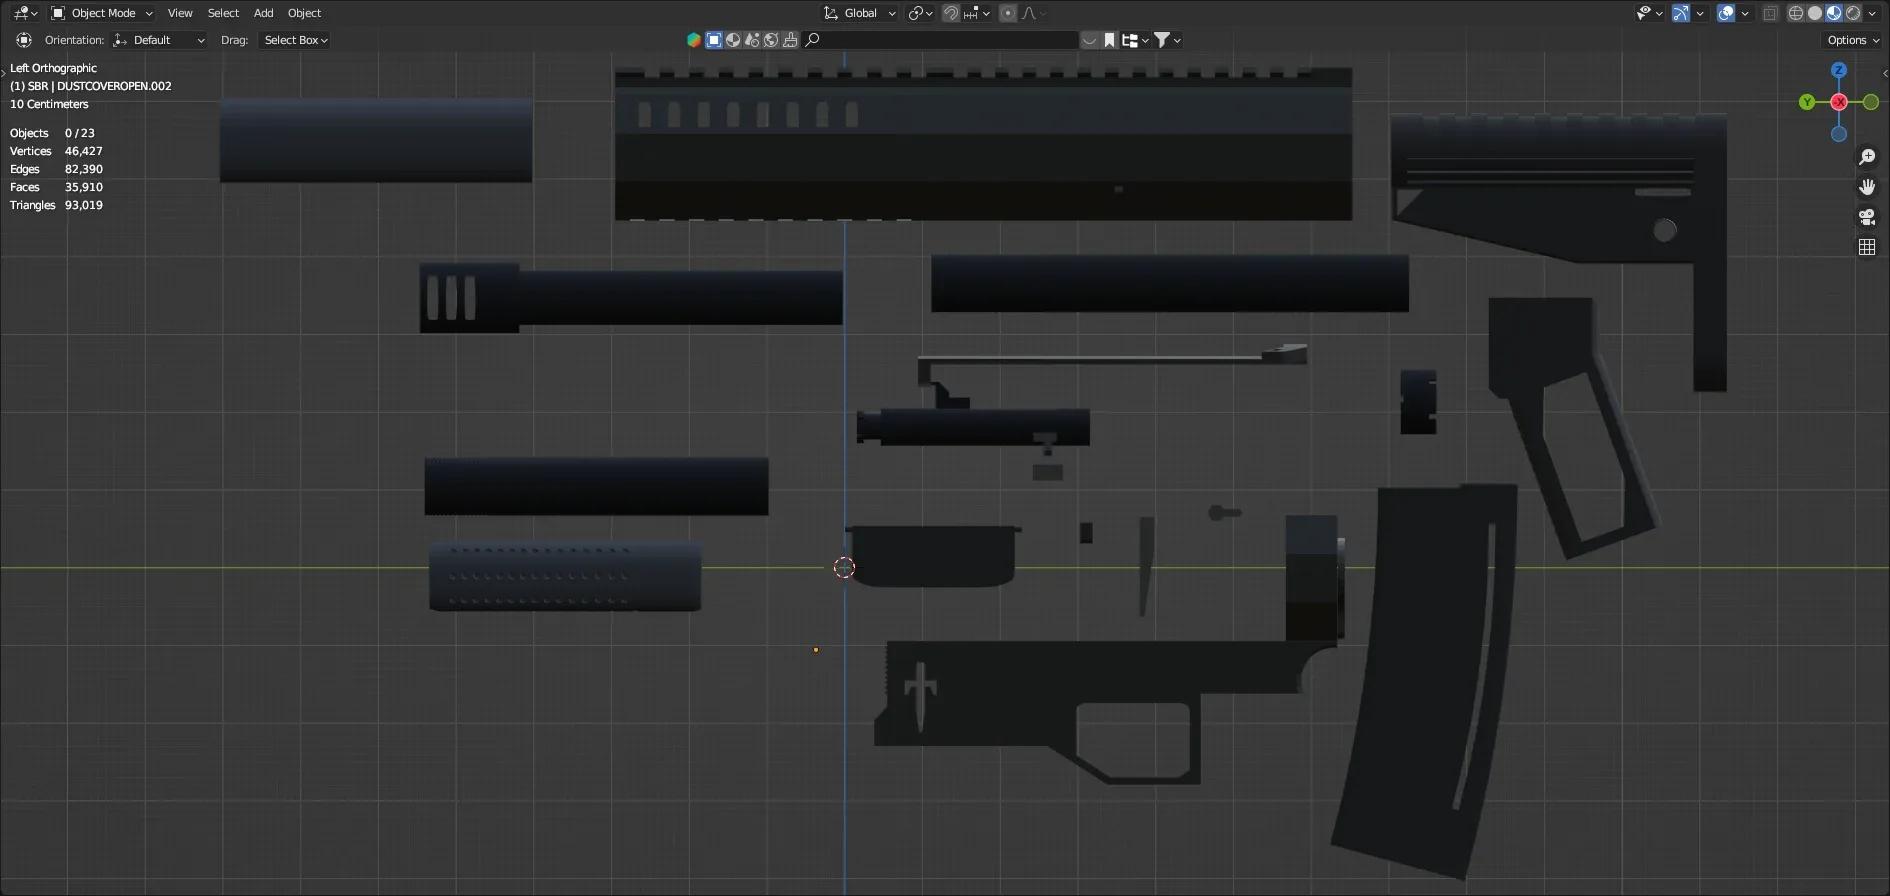Viewport: 1890px width, 896px height.
Task: Click the active tool icon beside Orientation
Action: [24, 40]
